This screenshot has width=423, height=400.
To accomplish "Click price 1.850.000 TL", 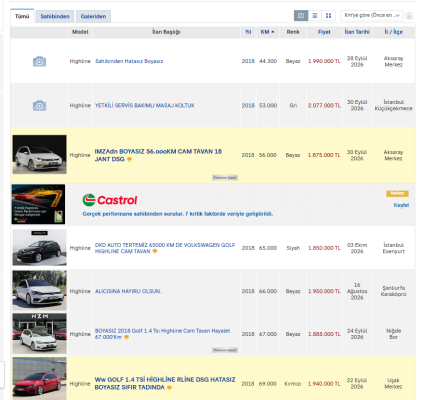I will (324, 248).
